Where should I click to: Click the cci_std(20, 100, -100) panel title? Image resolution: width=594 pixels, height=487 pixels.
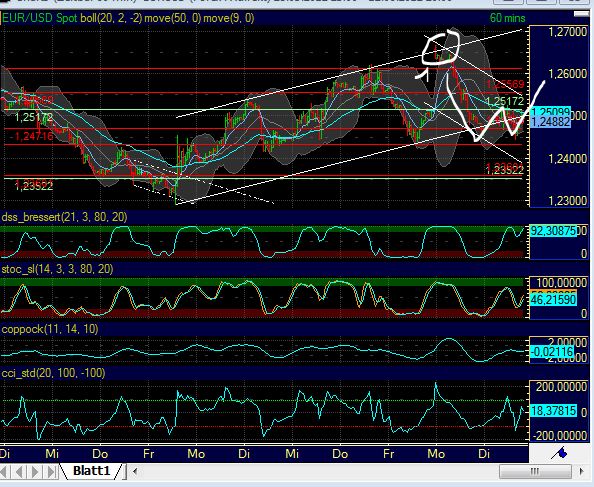(53, 373)
